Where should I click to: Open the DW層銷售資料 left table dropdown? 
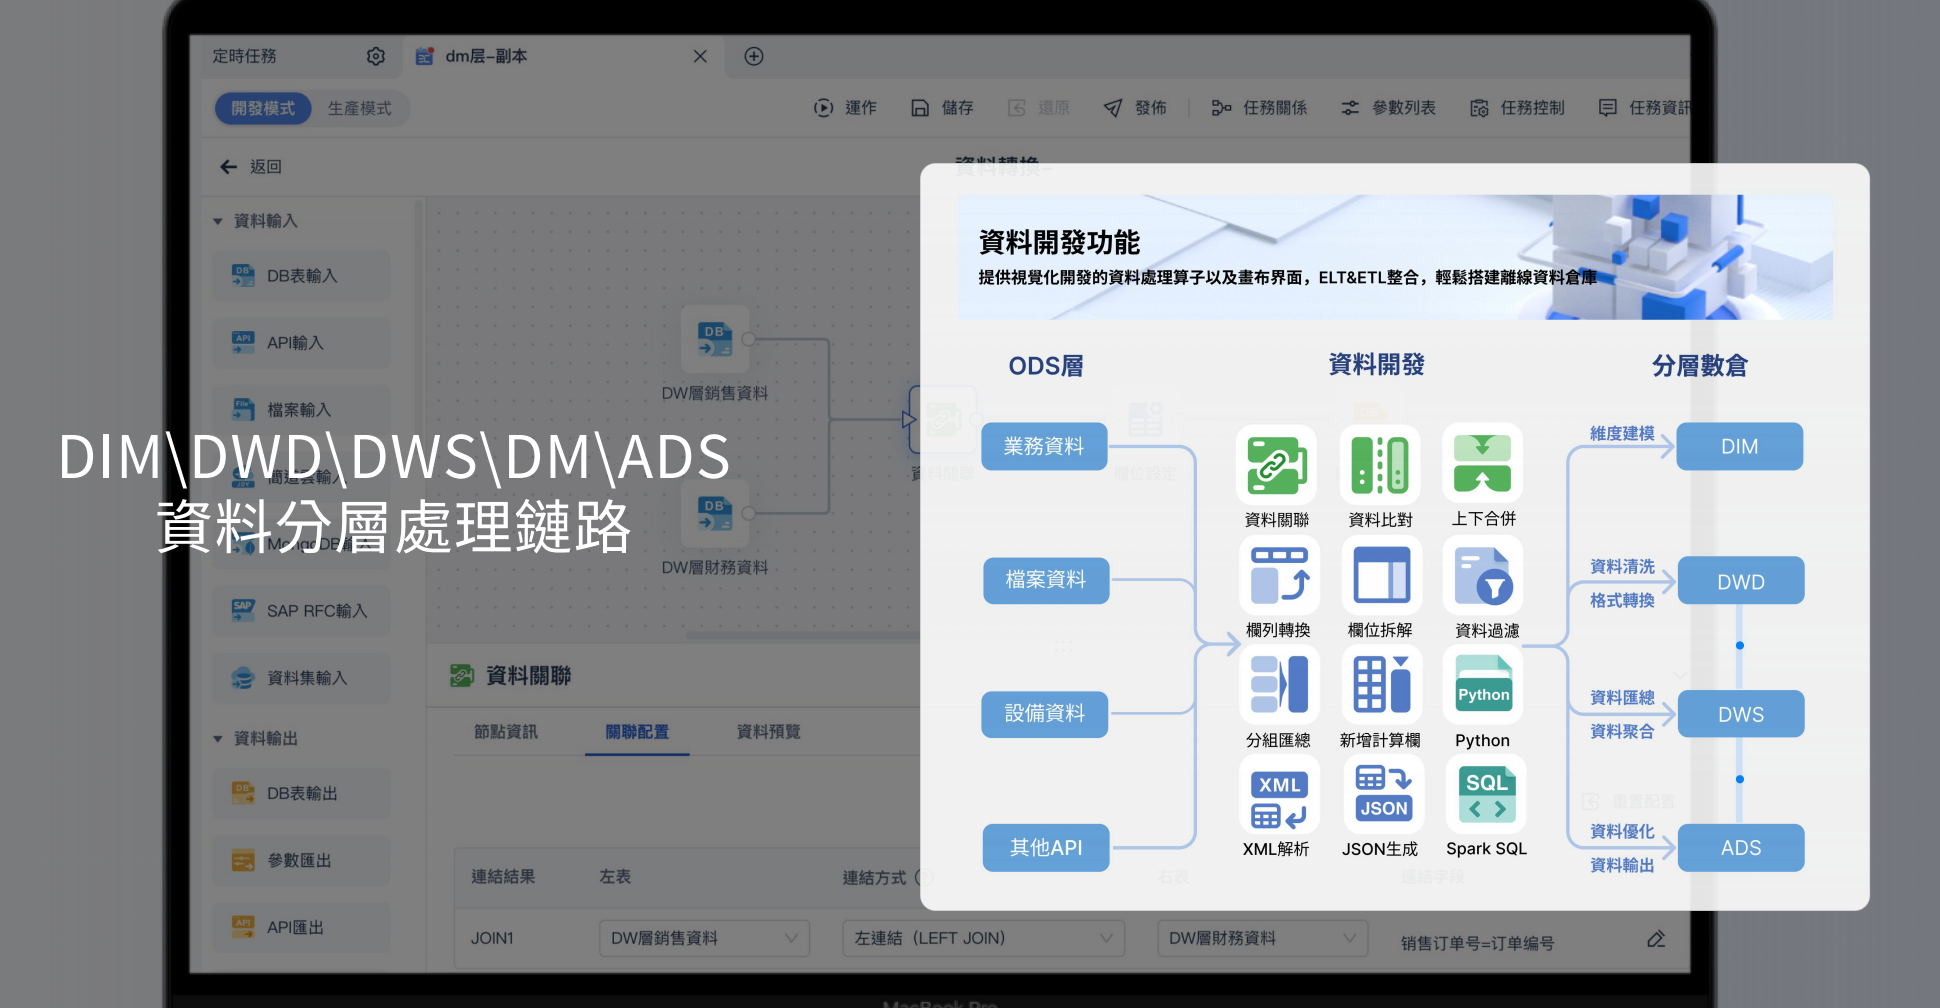point(704,938)
